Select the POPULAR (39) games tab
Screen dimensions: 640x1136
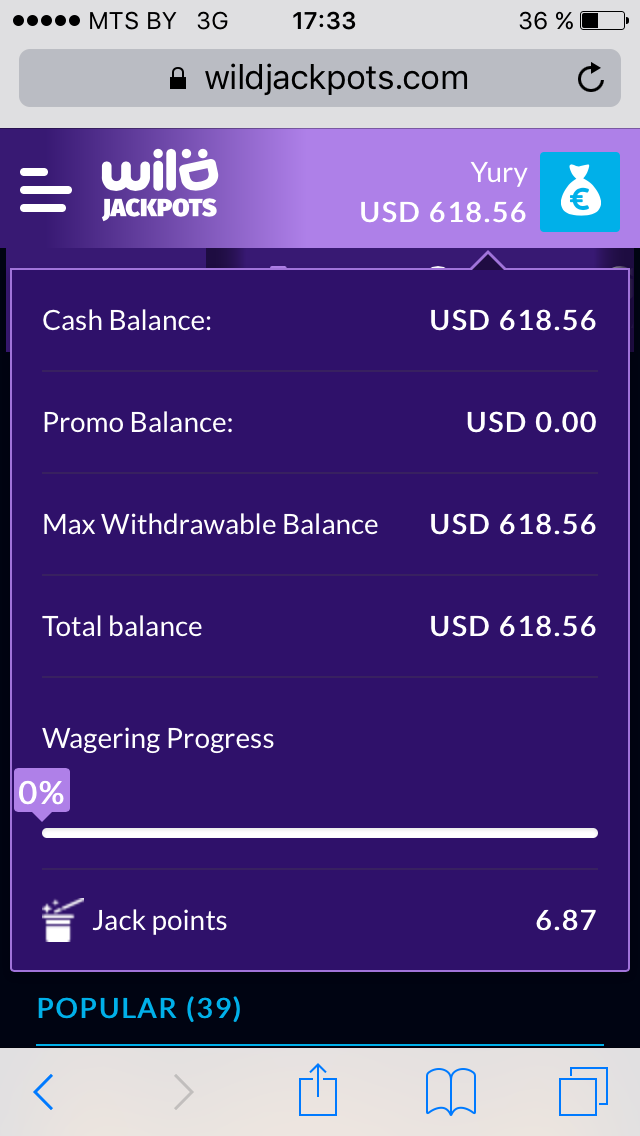pos(140,1008)
